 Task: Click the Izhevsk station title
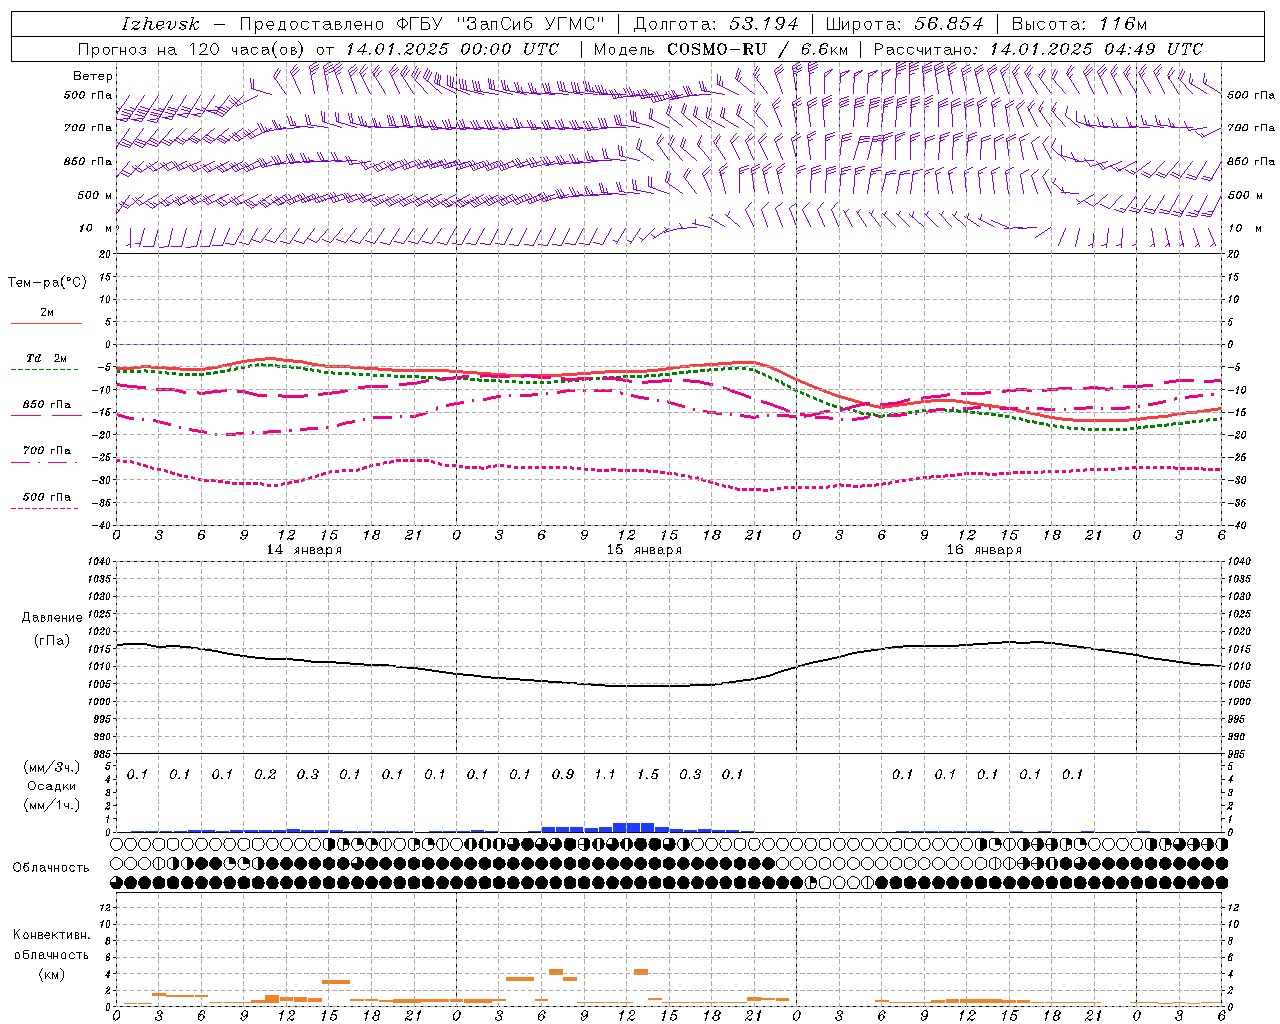tap(160, 24)
